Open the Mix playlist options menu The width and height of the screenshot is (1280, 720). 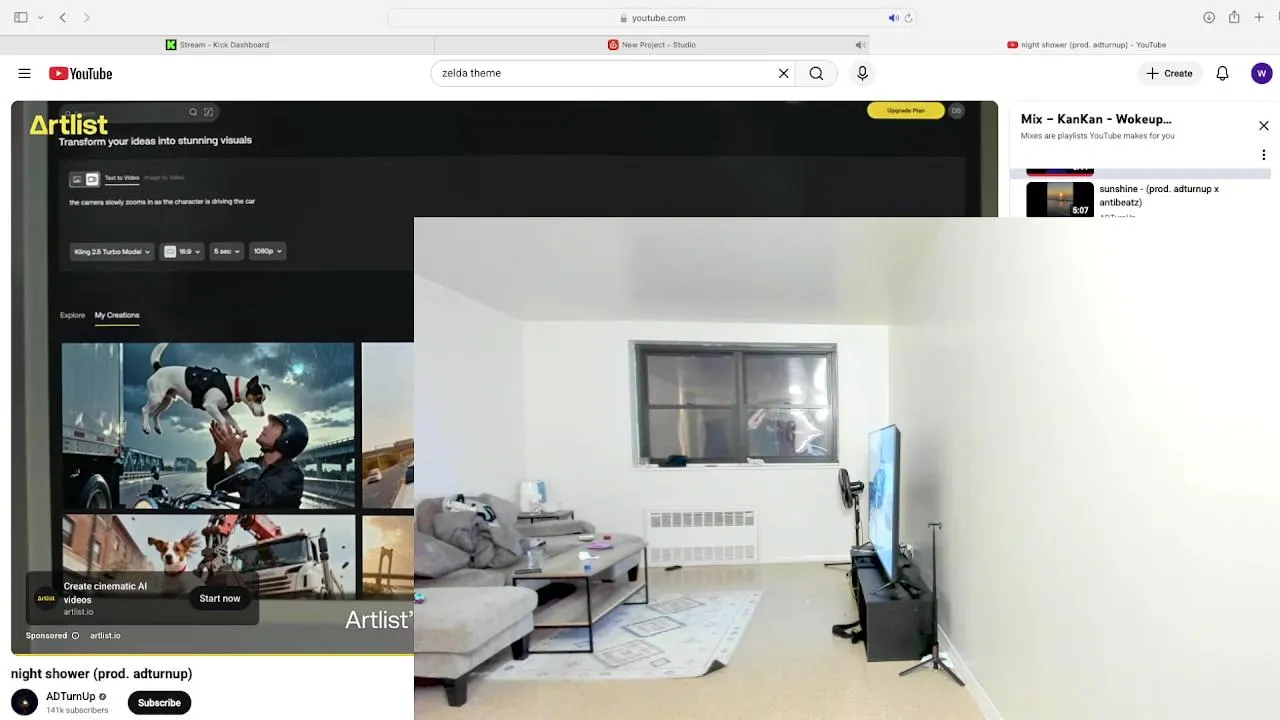[x=1263, y=155]
